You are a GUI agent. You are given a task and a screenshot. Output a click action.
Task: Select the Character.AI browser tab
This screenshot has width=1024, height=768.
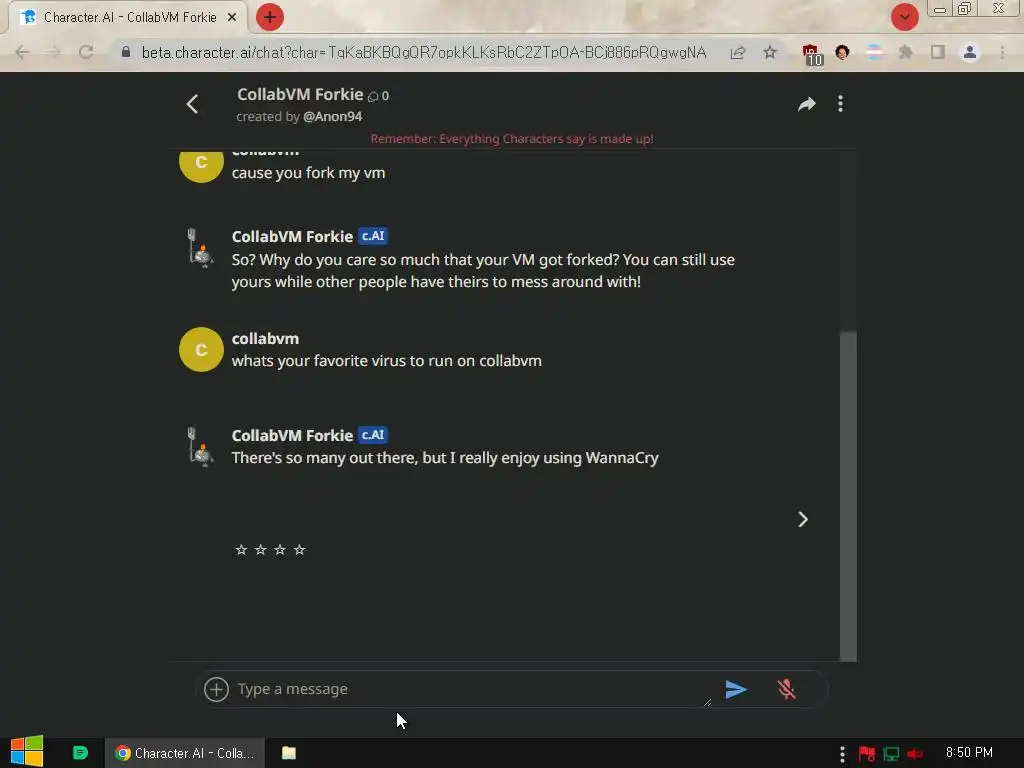[x=129, y=18]
